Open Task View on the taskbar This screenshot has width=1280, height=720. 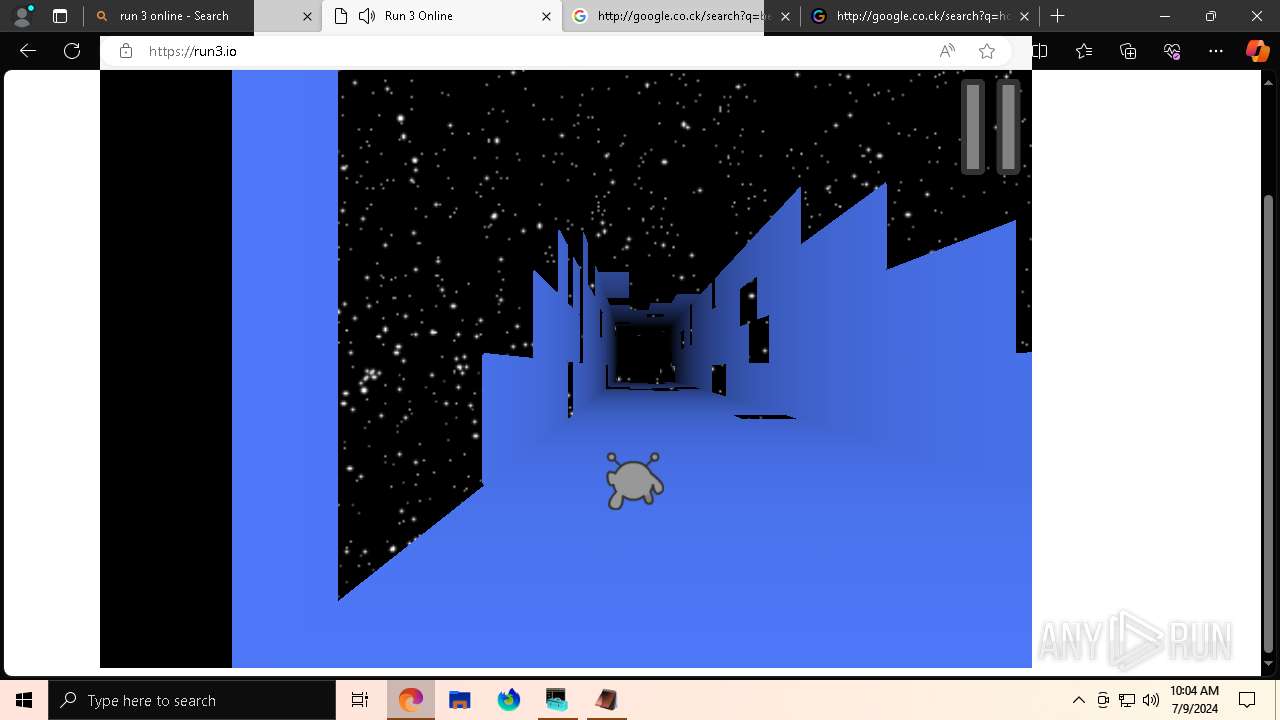coord(360,700)
